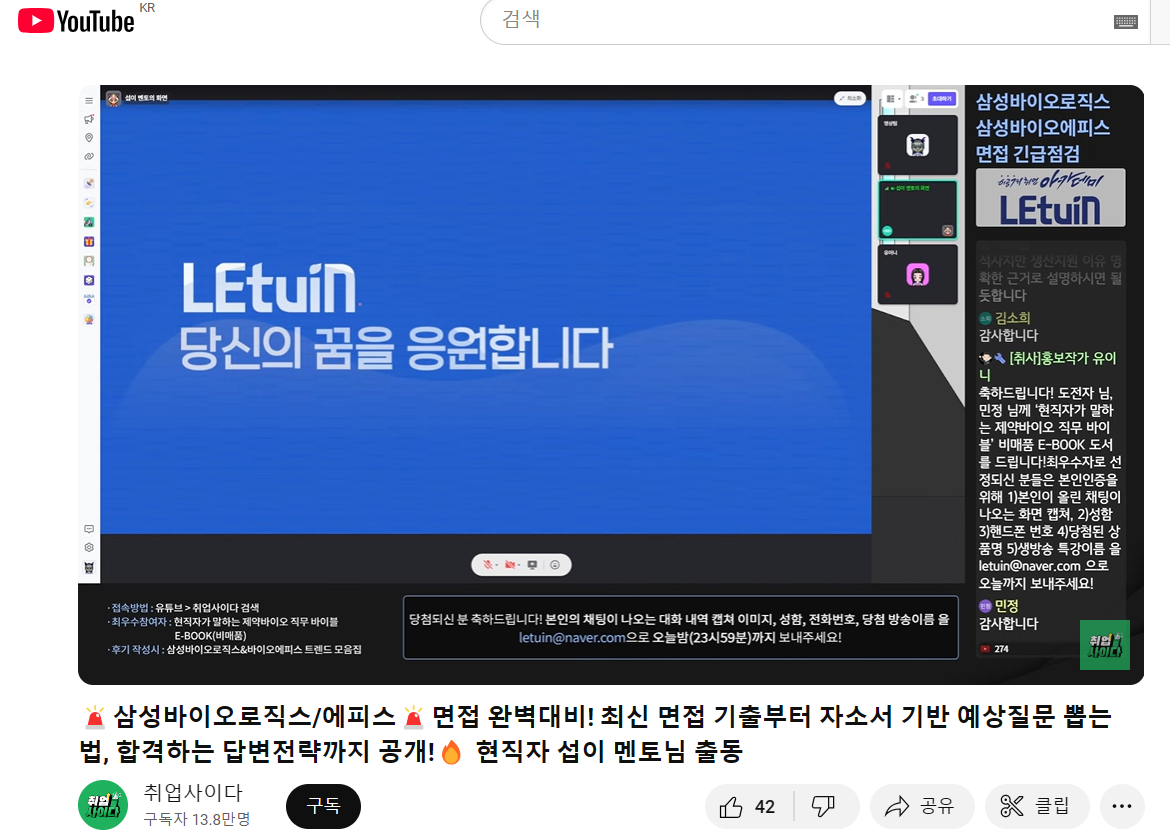Click the emoji reaction icon in meeting toolbar

555,565
